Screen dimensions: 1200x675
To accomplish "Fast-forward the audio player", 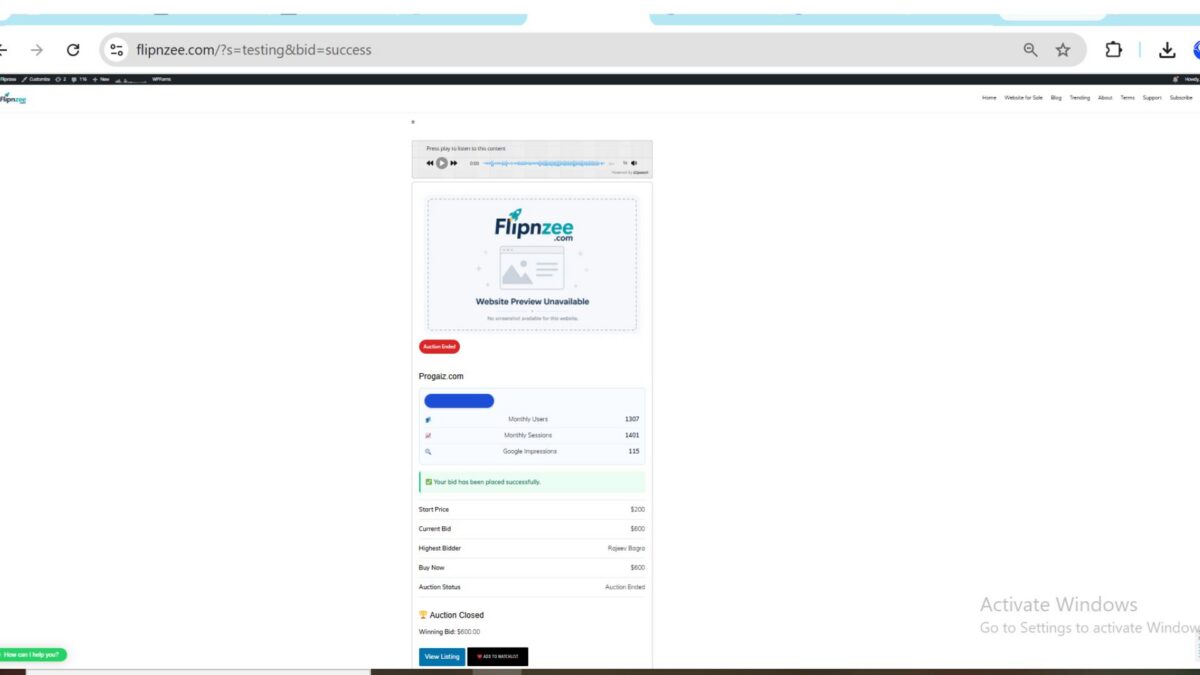I will (454, 163).
